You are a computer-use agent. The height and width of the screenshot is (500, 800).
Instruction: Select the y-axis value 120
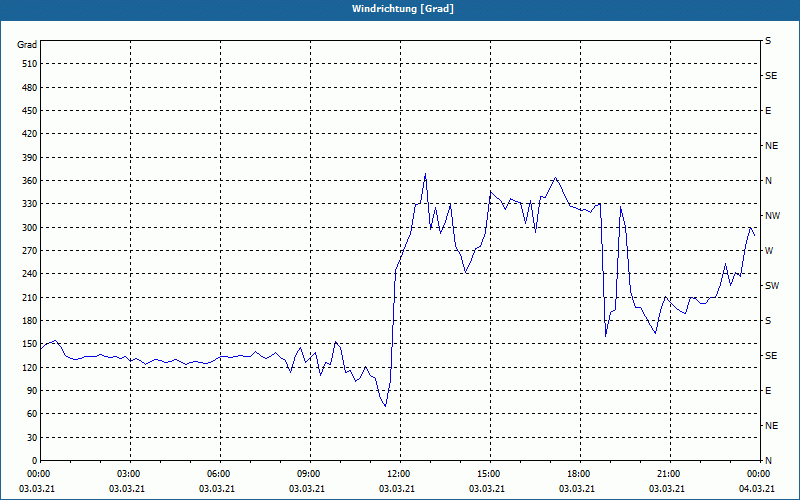[x=30, y=367]
